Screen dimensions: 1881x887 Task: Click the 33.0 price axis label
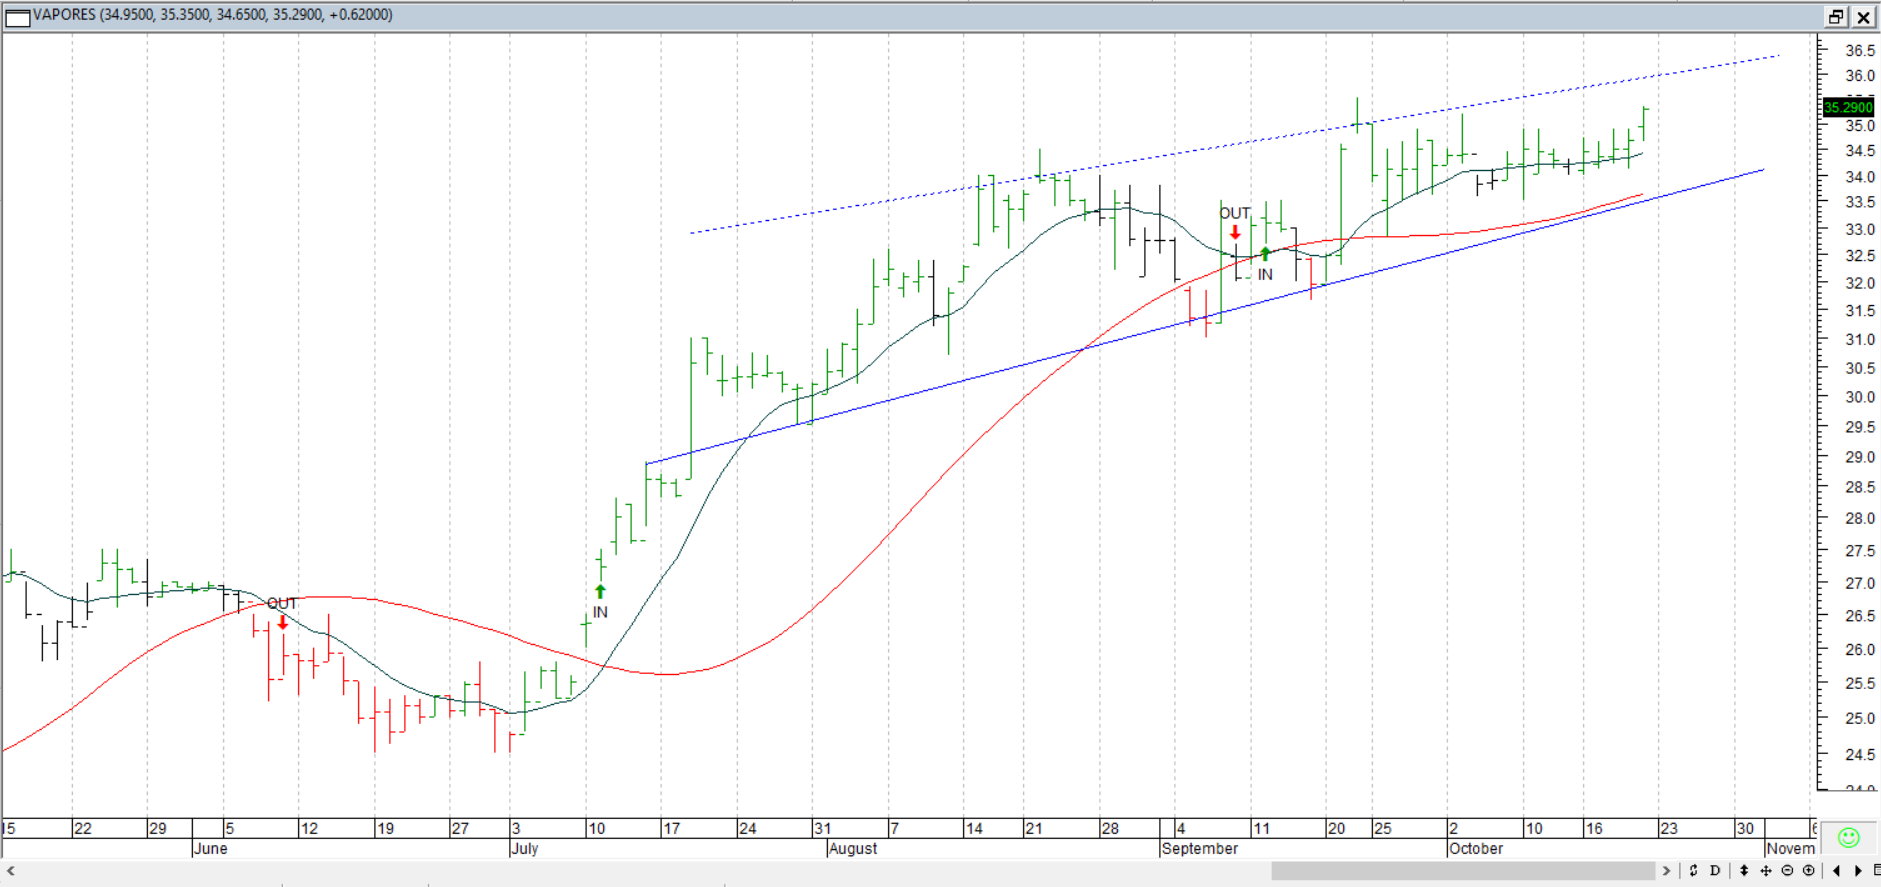(1860, 230)
